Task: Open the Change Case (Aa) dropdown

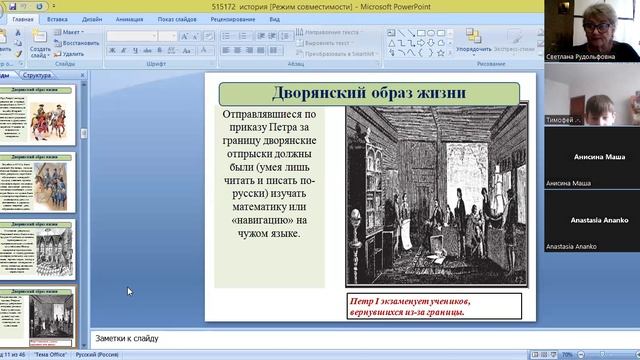Action: coord(187,51)
